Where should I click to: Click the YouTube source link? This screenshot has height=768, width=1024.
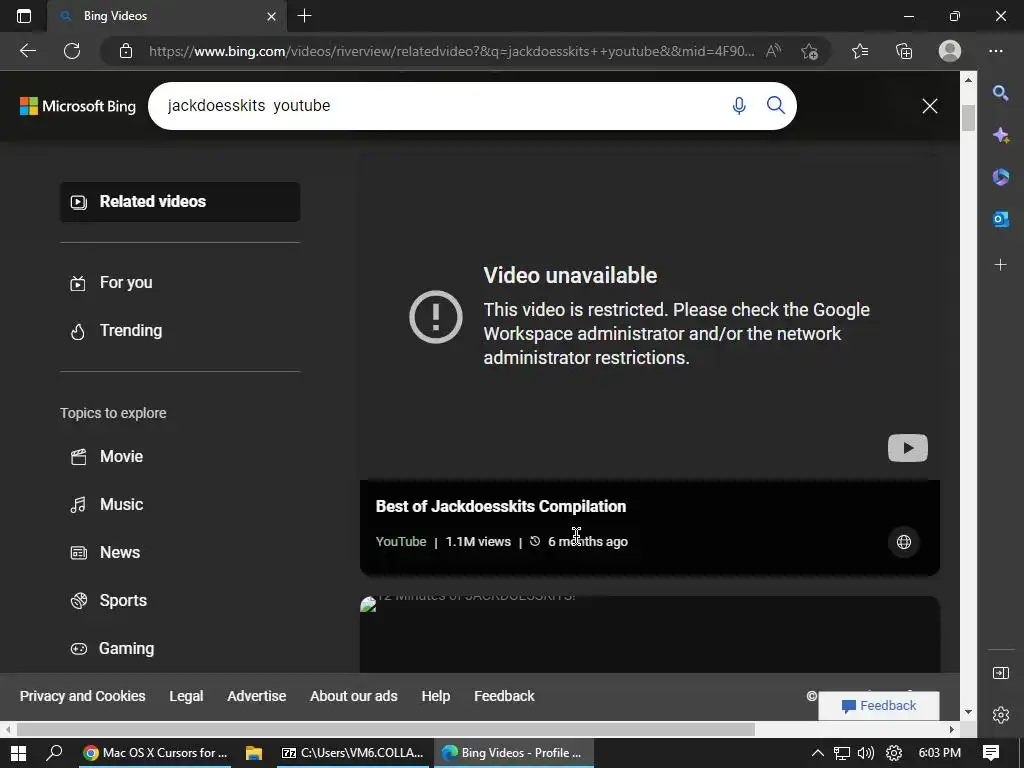tap(401, 541)
